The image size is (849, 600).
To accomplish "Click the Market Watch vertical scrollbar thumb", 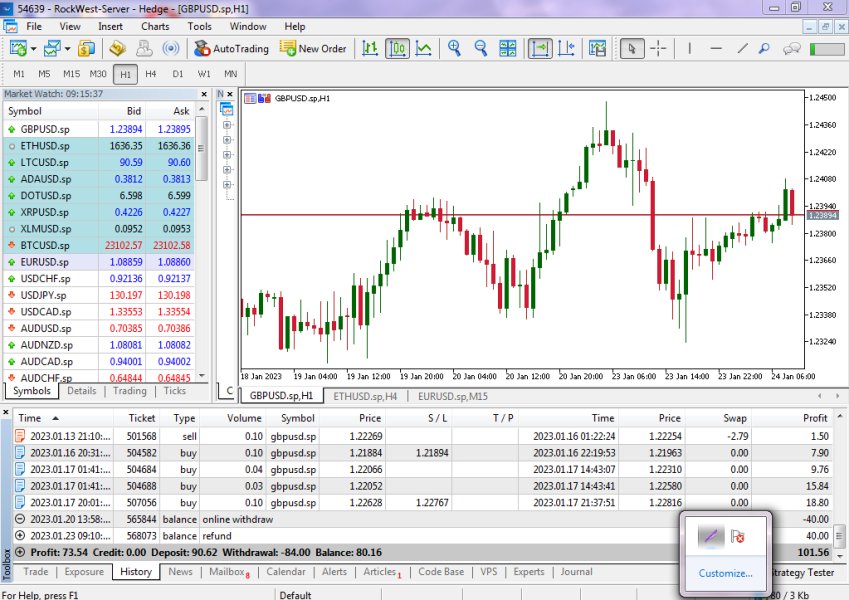I will click(201, 148).
